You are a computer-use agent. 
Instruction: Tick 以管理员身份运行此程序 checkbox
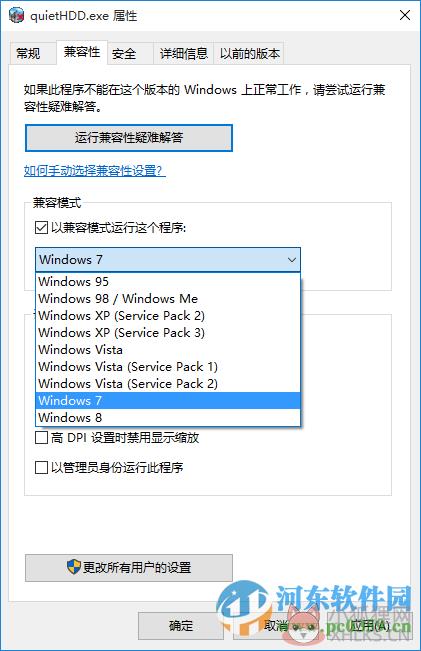[41, 467]
